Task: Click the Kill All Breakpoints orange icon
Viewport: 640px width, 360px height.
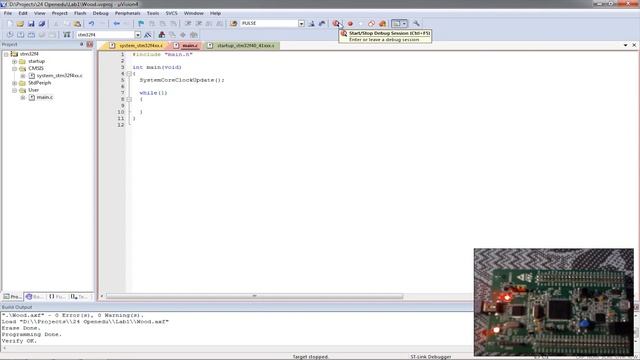Action: click(x=382, y=24)
